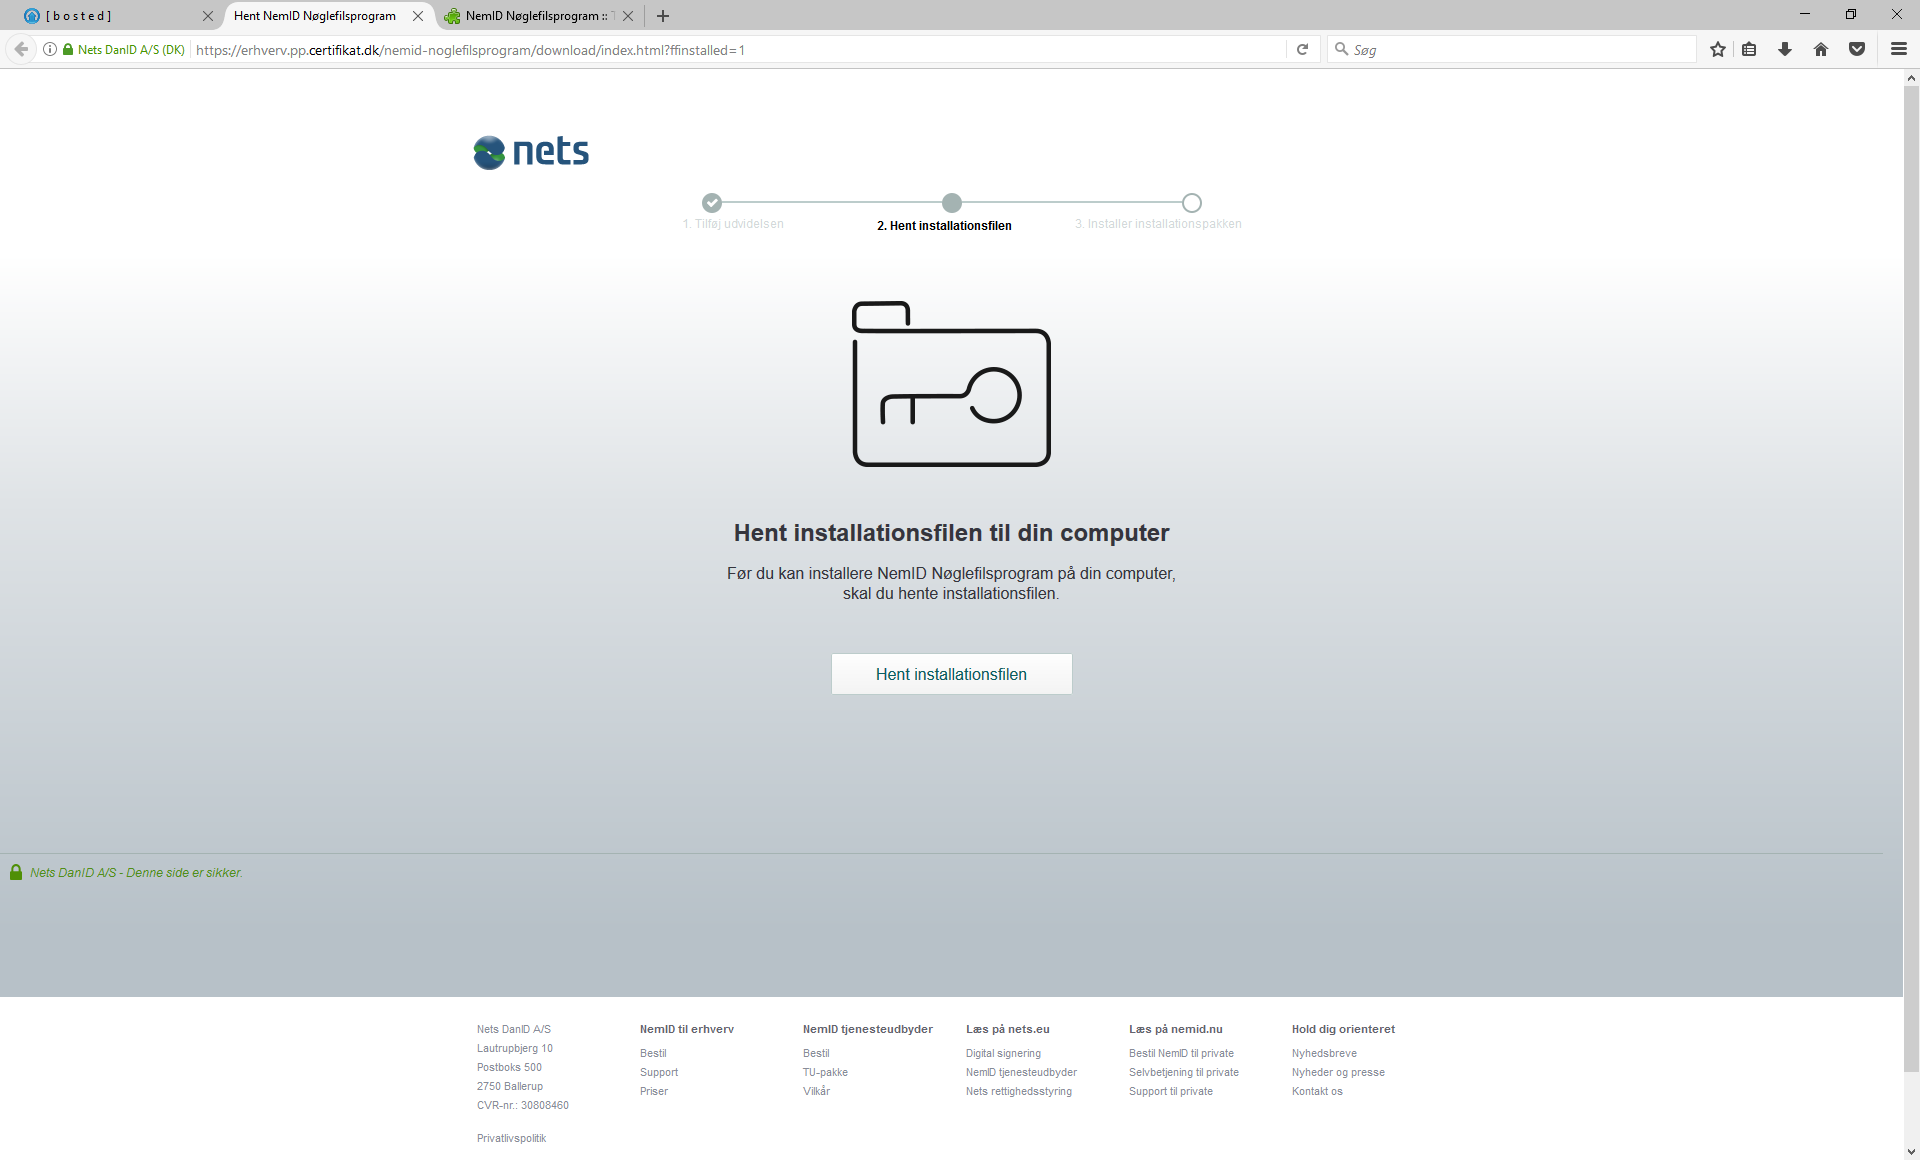The image size is (1920, 1160).
Task: Open Bestil under NemID til erhverv
Action: pos(653,1053)
